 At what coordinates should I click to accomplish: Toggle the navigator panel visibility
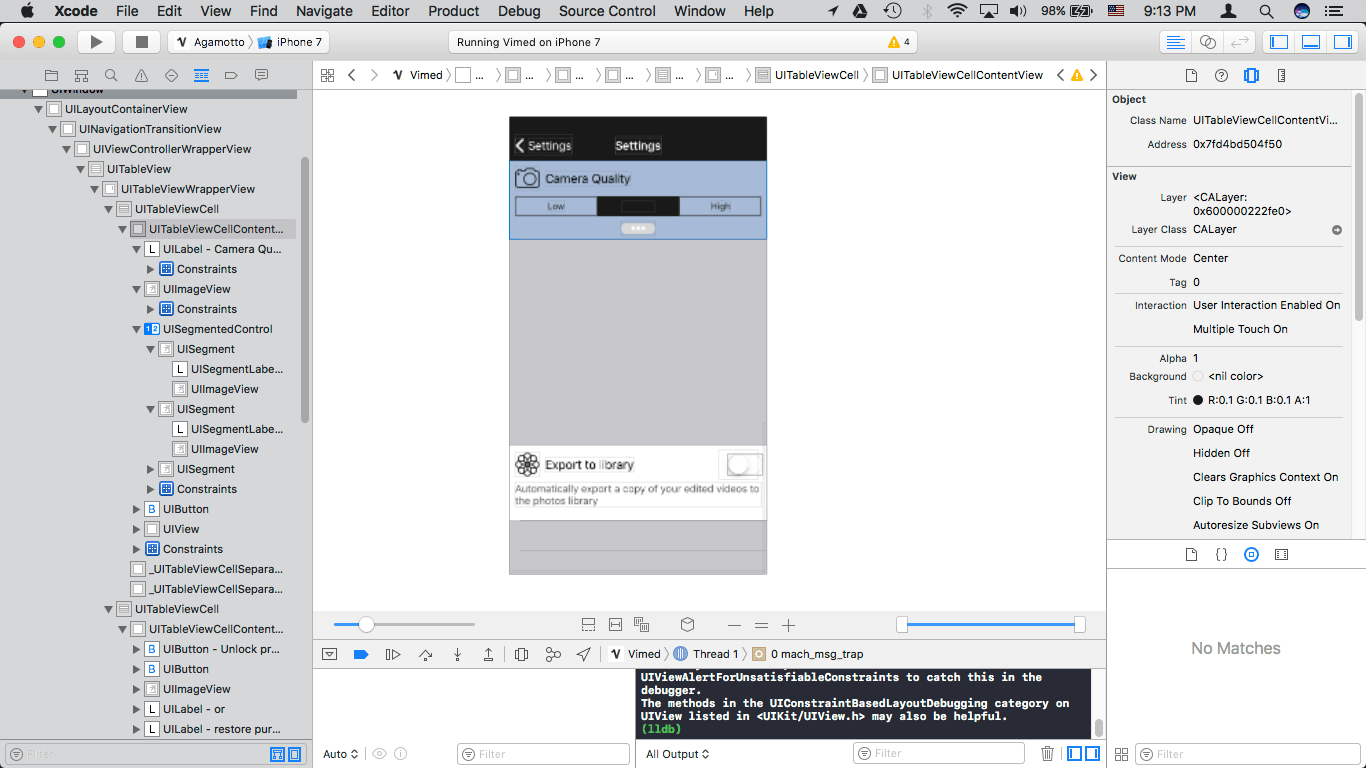pyautogui.click(x=1278, y=42)
